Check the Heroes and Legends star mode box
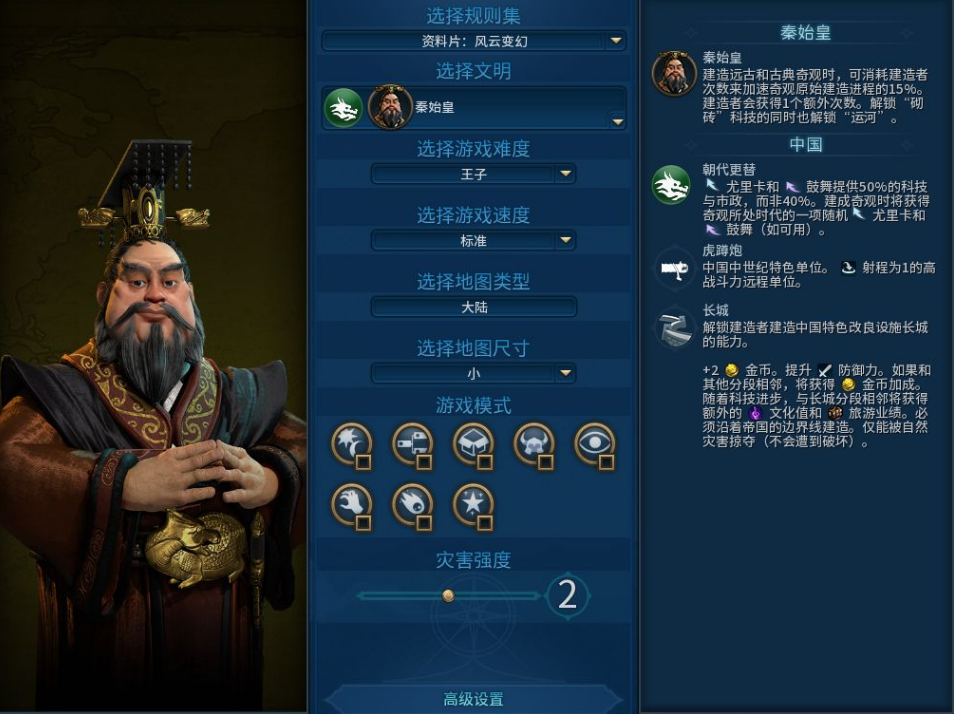 [485, 523]
